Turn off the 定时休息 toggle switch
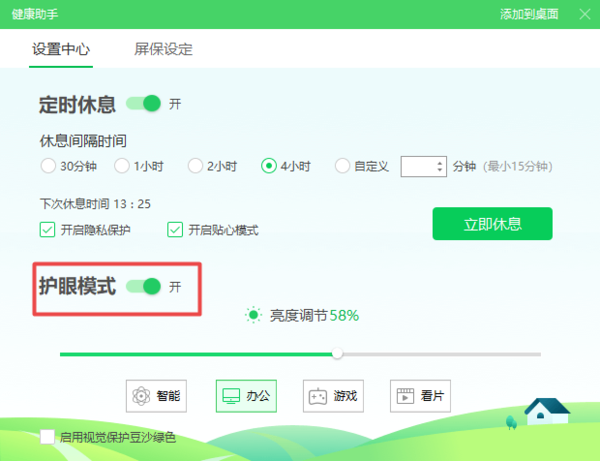Screen dimensions: 600x461 point(144,103)
